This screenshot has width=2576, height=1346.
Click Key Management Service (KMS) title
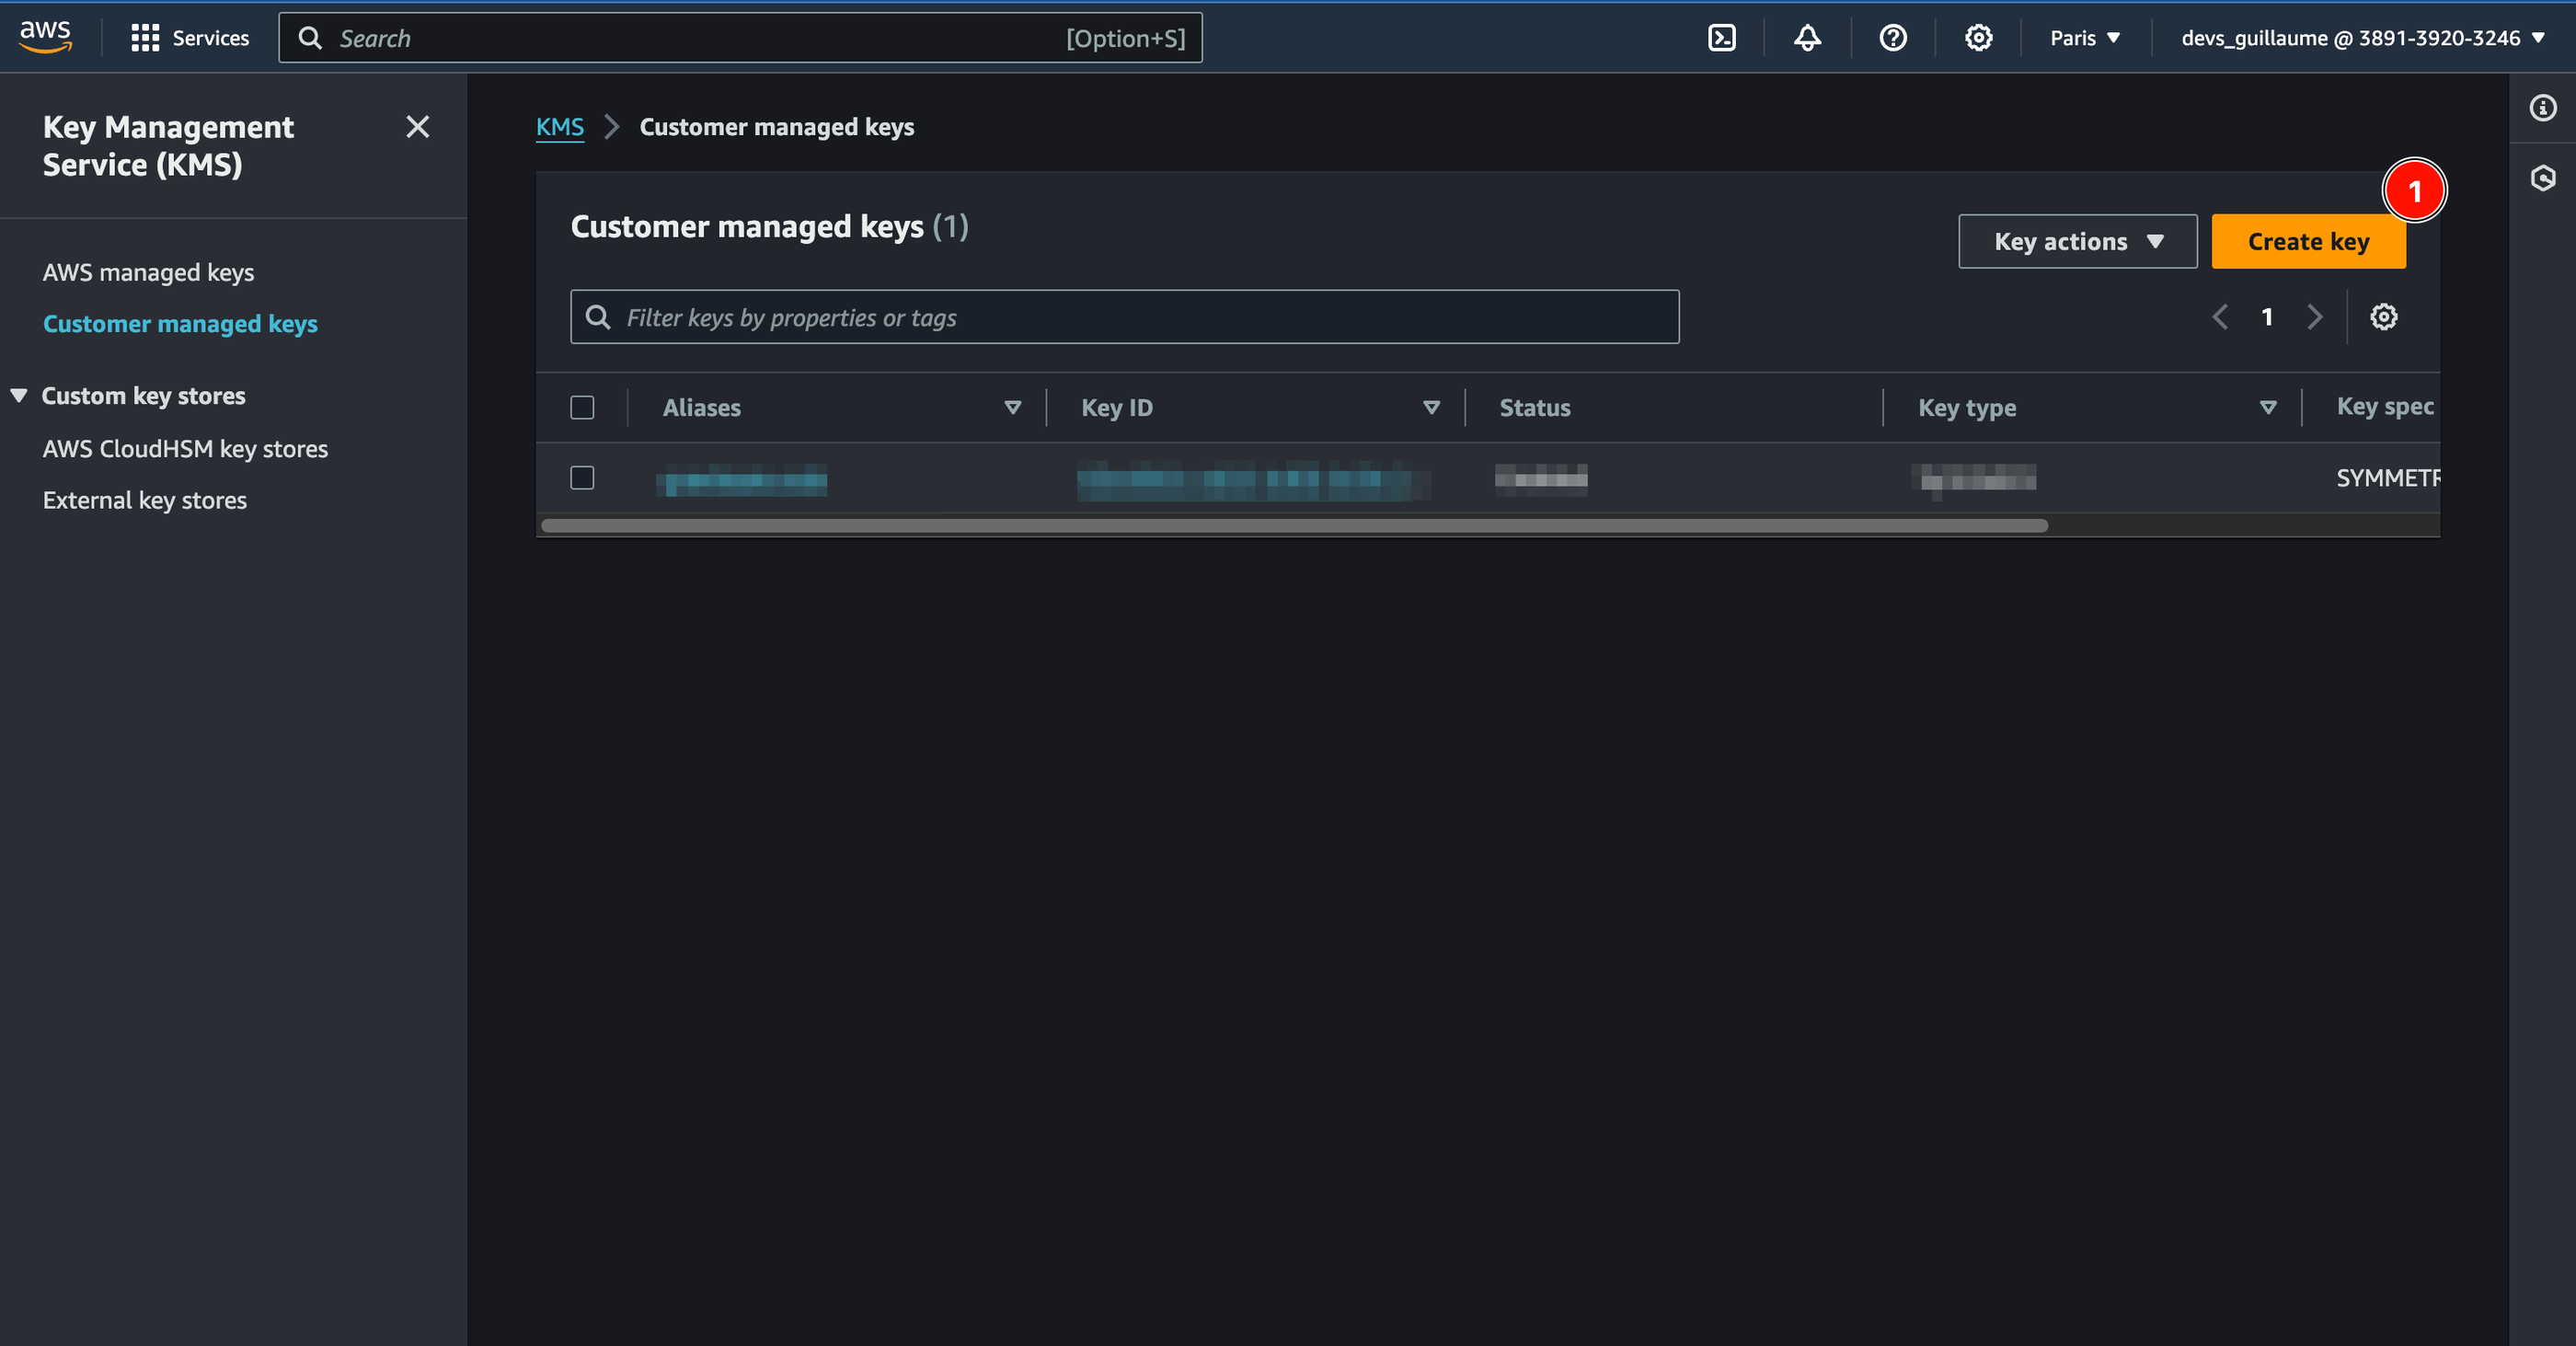tap(168, 146)
